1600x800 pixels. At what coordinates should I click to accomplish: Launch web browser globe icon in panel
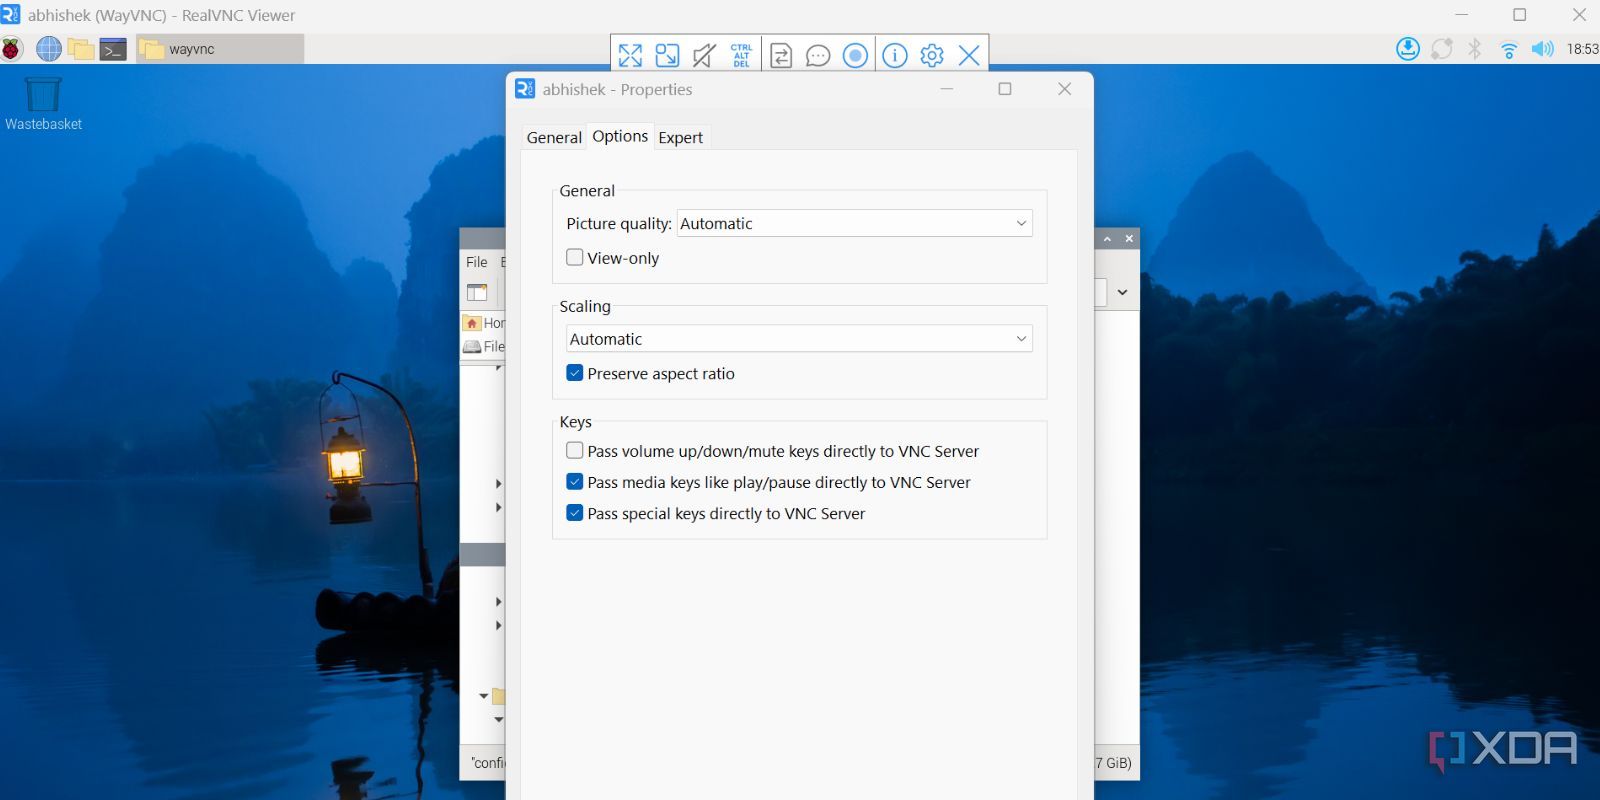pyautogui.click(x=48, y=48)
